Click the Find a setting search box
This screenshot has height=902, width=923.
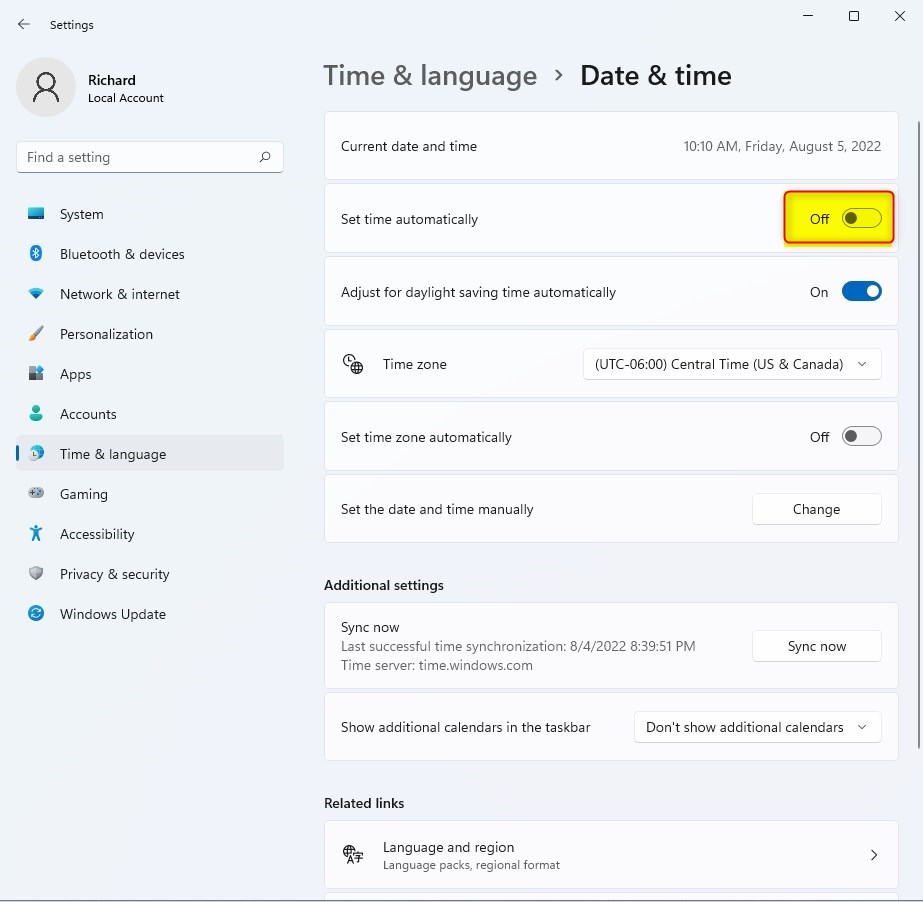150,157
